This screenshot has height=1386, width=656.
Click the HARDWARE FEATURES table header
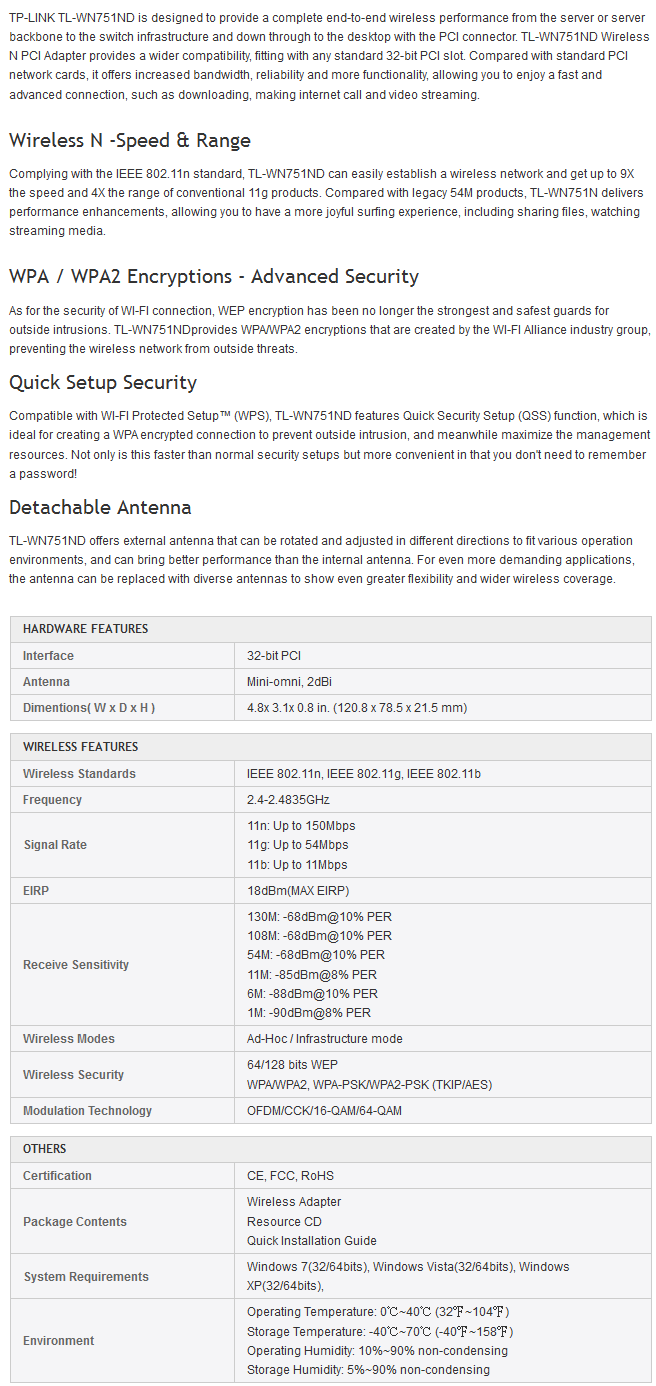[85, 629]
